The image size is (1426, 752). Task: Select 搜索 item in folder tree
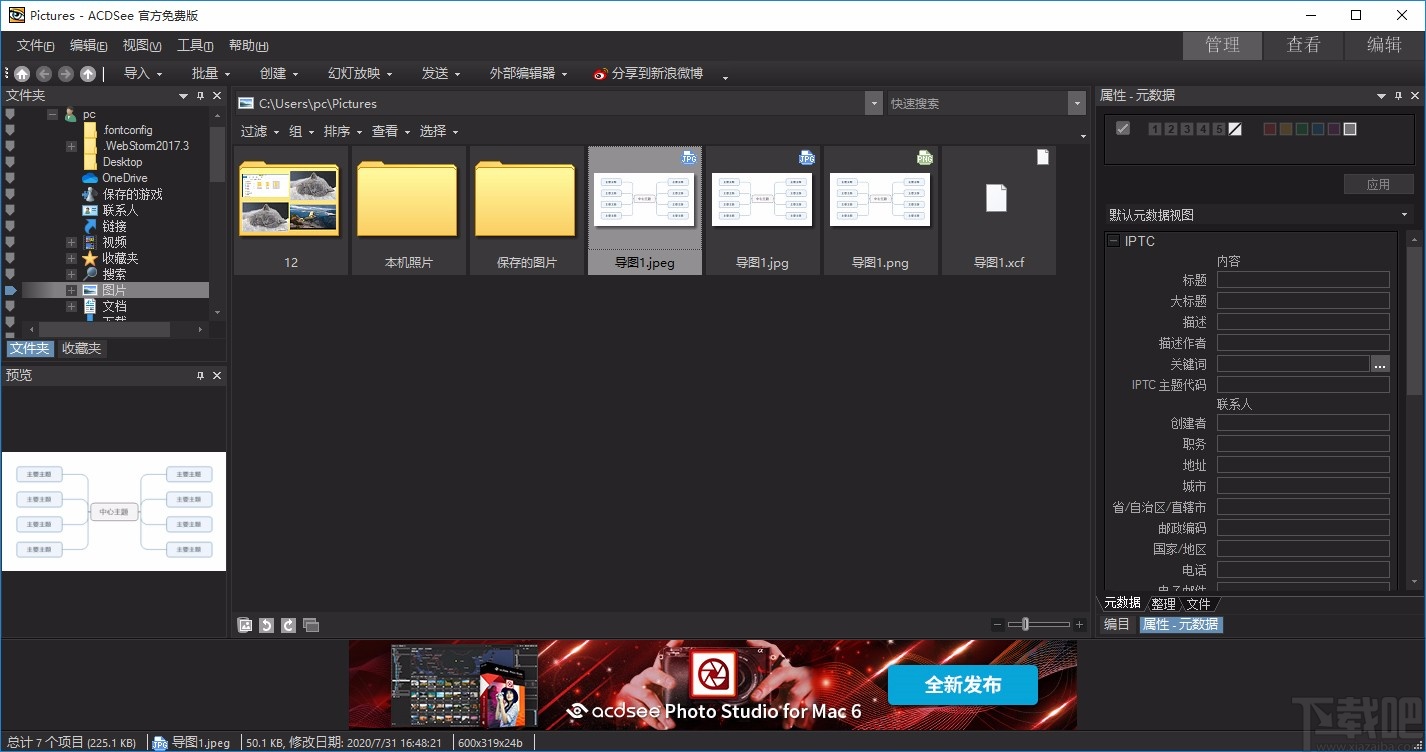coord(104,274)
